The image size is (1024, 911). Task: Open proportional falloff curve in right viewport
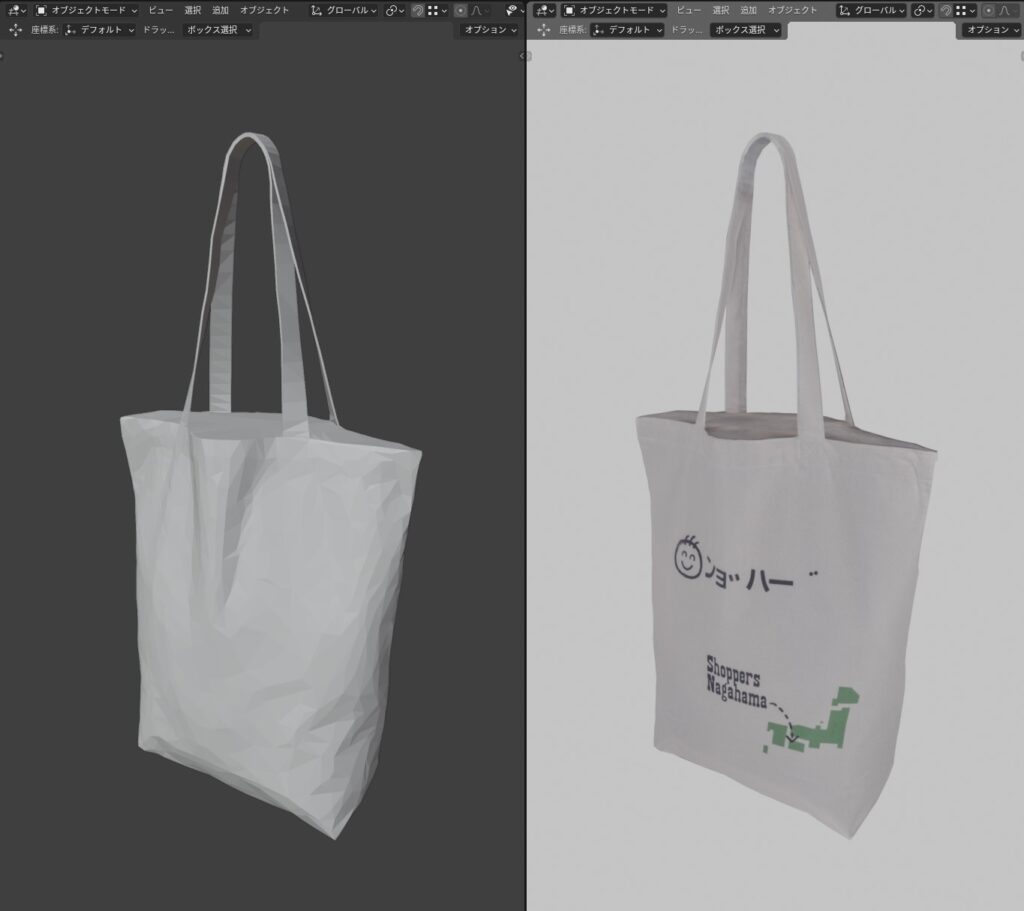click(1007, 10)
